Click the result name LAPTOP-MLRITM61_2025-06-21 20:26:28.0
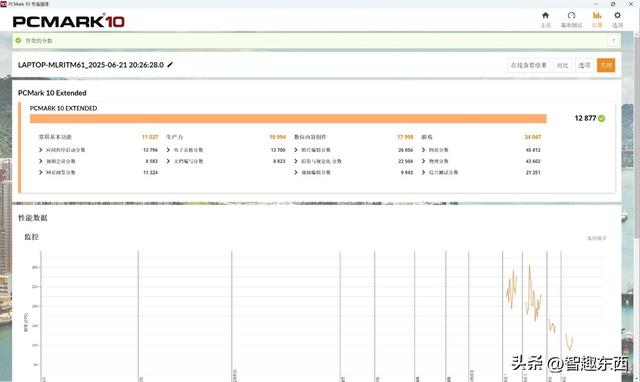This screenshot has width=640, height=382. (x=91, y=65)
